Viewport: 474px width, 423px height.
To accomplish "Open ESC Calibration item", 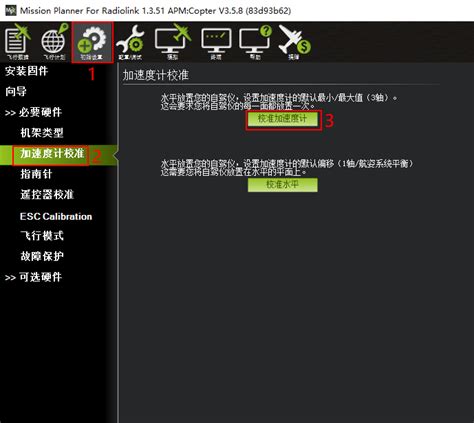I will [56, 216].
